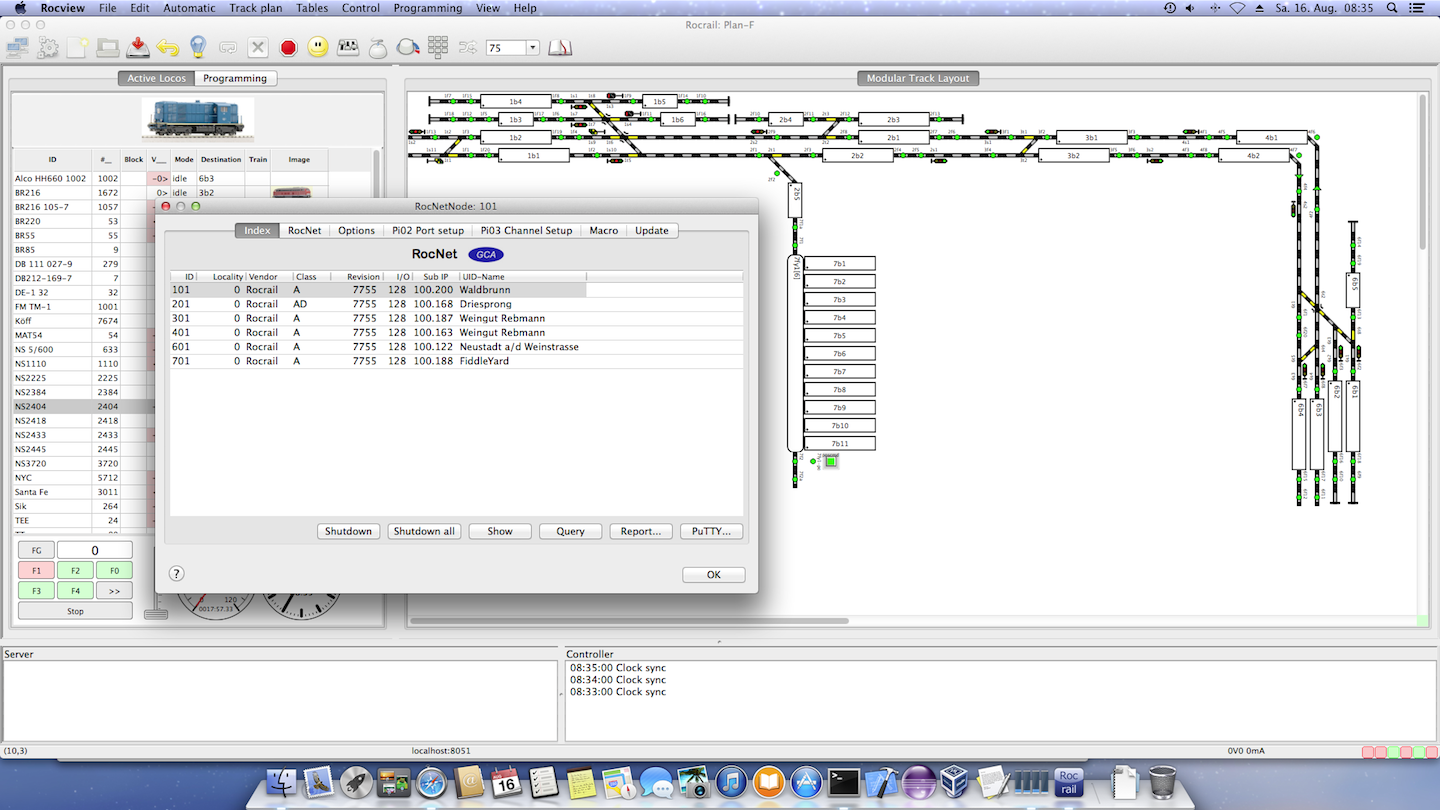Expand function group with the >> button
The width and height of the screenshot is (1440, 810).
tap(114, 591)
